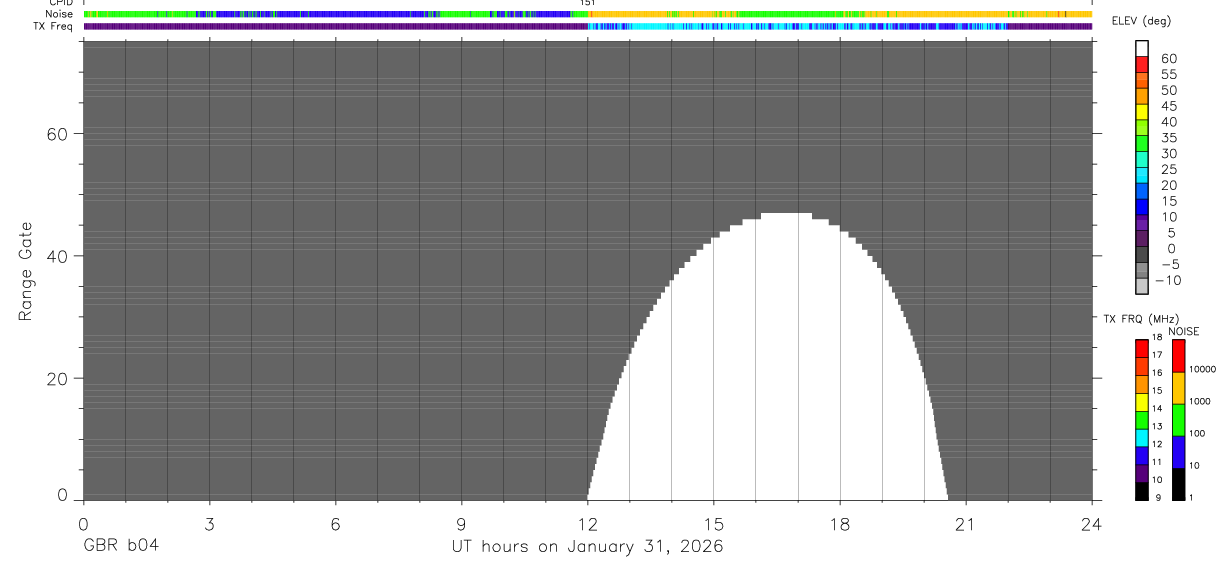This screenshot has height=567, width=1228.
Task: Click the '1000' label in the NOISE legend
Action: click(x=1201, y=401)
